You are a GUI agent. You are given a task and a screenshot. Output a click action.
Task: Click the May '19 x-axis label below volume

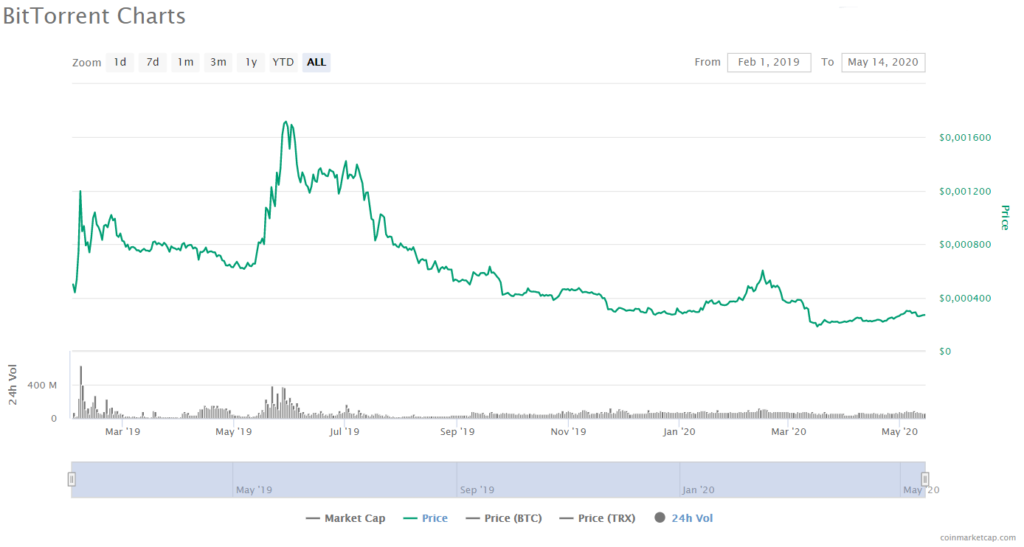click(234, 431)
